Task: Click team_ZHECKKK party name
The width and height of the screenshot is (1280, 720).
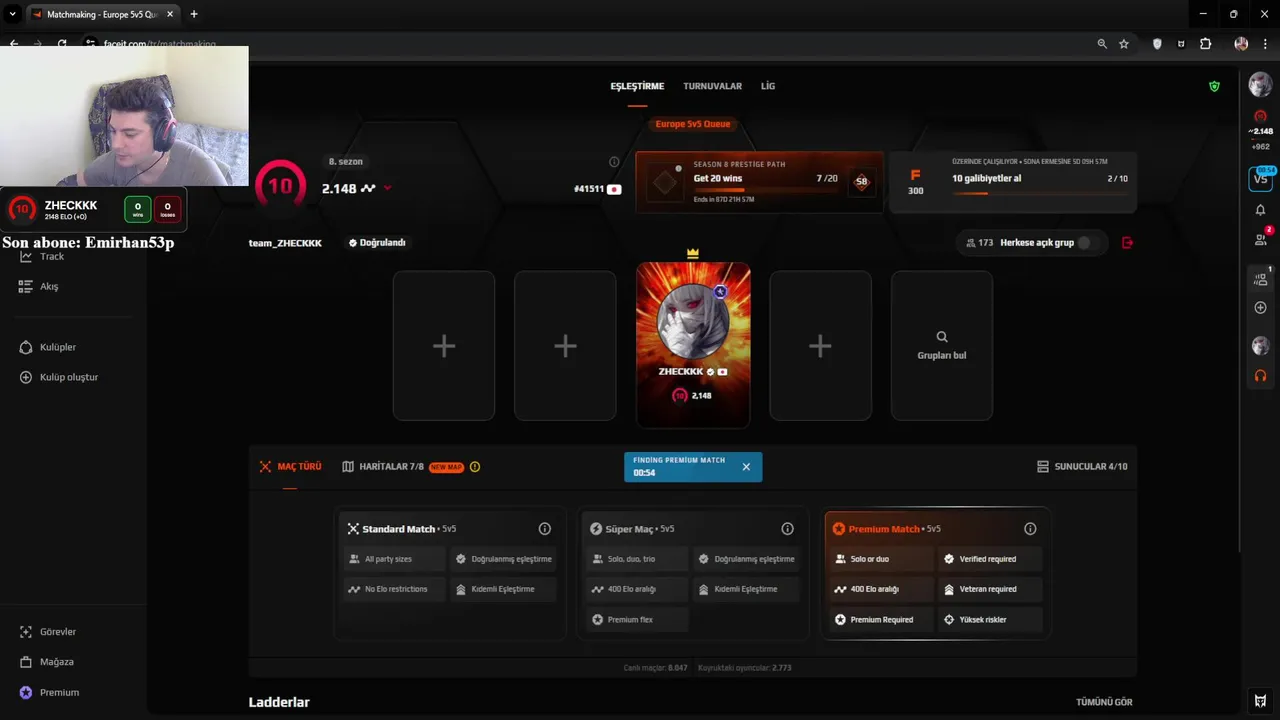Action: tap(285, 243)
